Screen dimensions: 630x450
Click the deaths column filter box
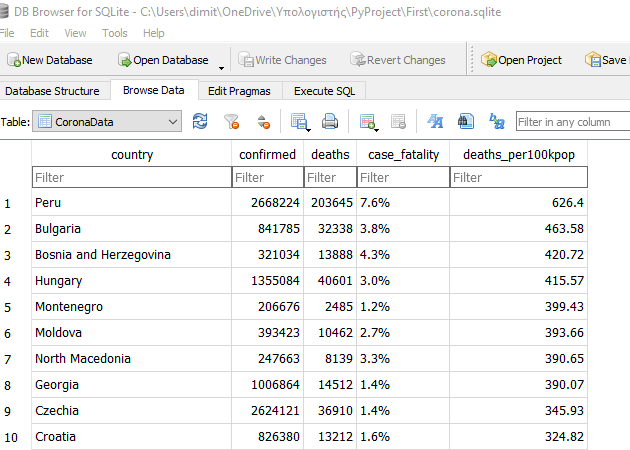pyautogui.click(x=330, y=177)
